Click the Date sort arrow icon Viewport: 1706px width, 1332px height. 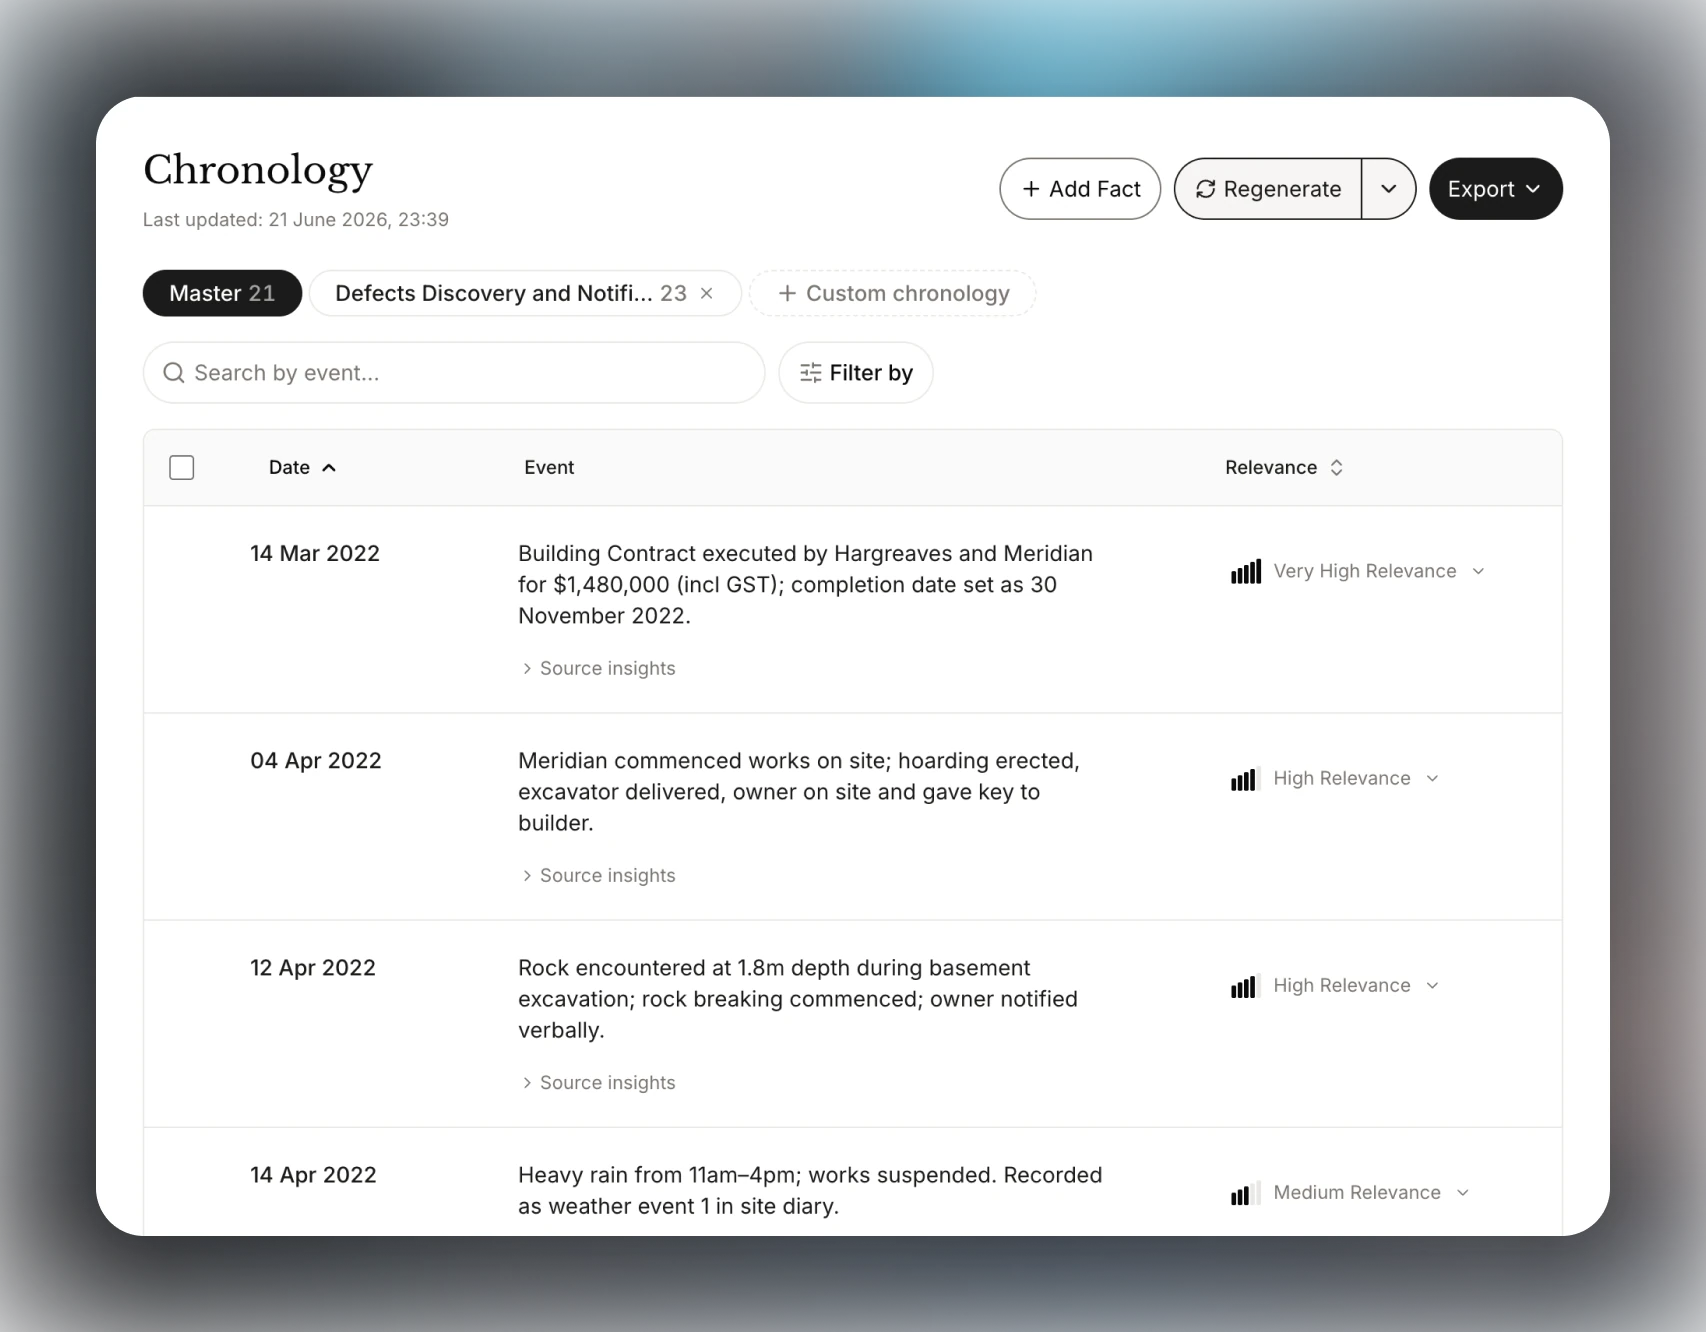click(x=329, y=468)
